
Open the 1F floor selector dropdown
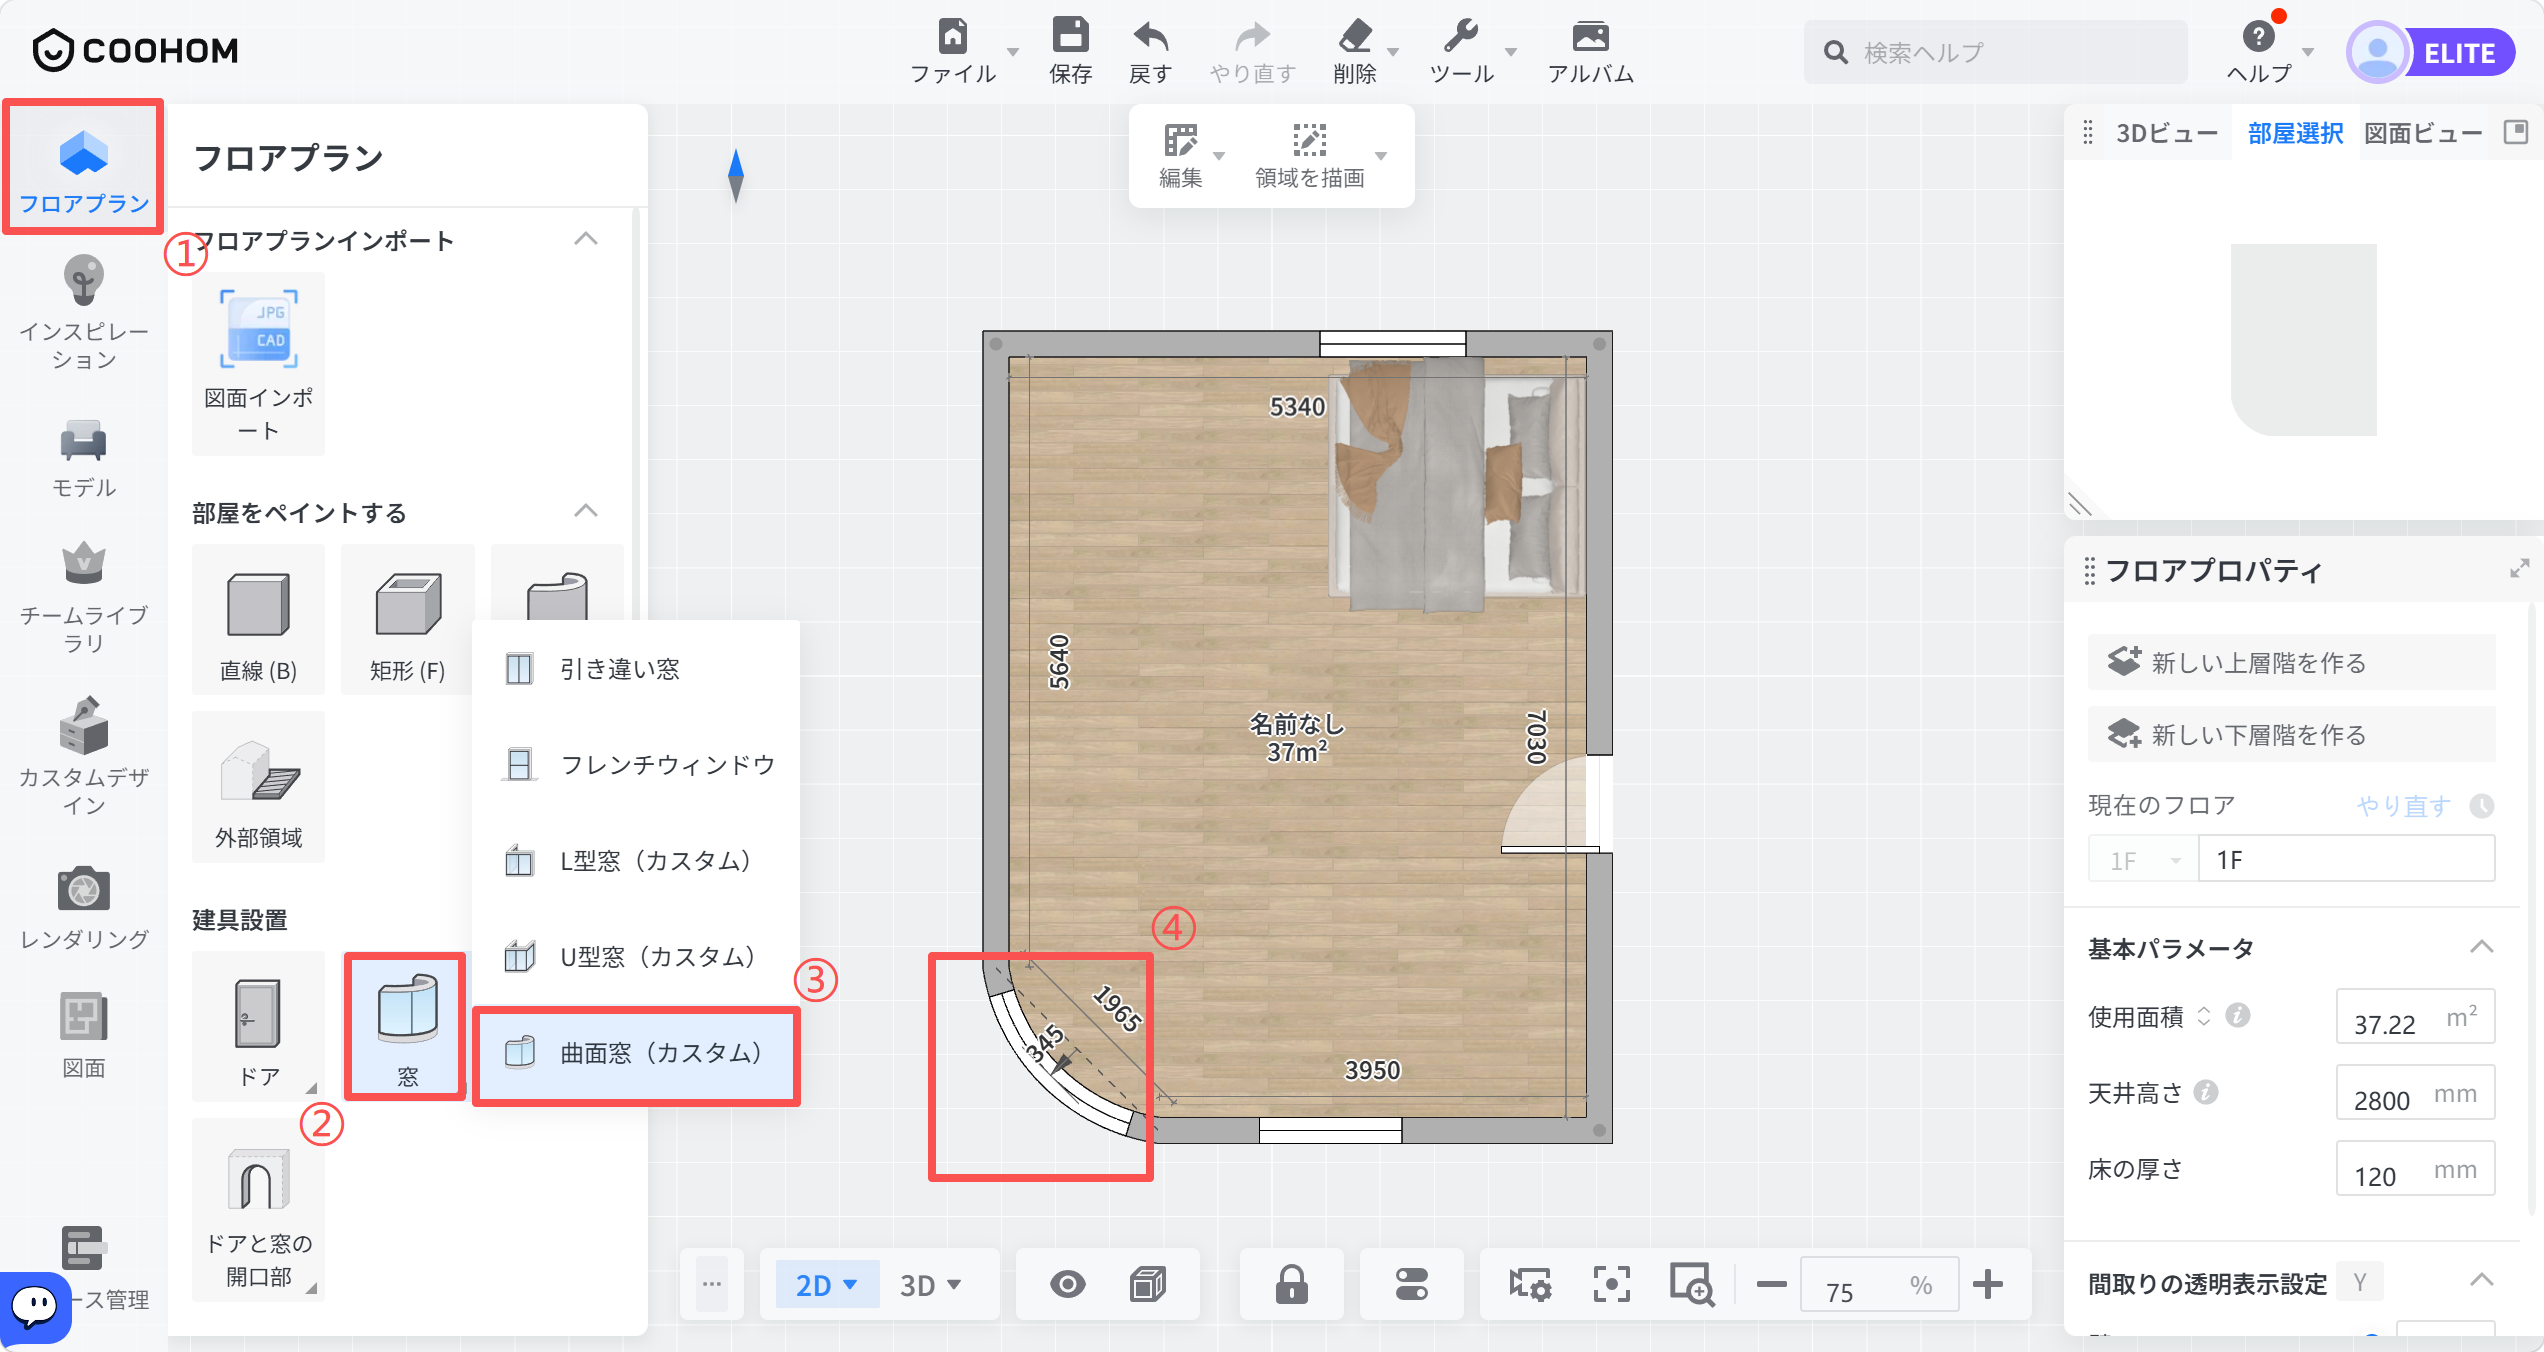pyautogui.click(x=2143, y=860)
